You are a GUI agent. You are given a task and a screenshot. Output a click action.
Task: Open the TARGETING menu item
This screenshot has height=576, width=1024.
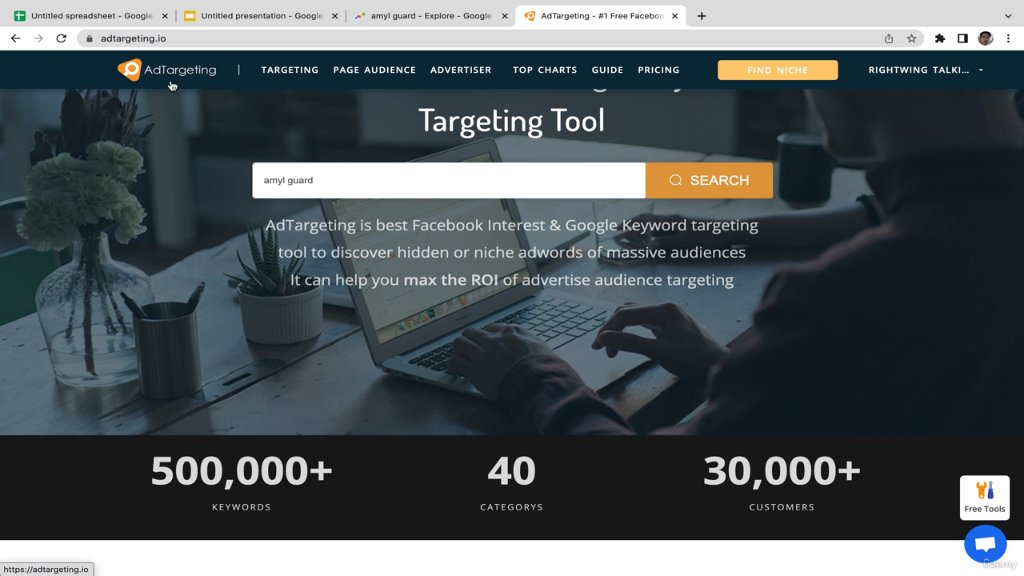(x=289, y=70)
